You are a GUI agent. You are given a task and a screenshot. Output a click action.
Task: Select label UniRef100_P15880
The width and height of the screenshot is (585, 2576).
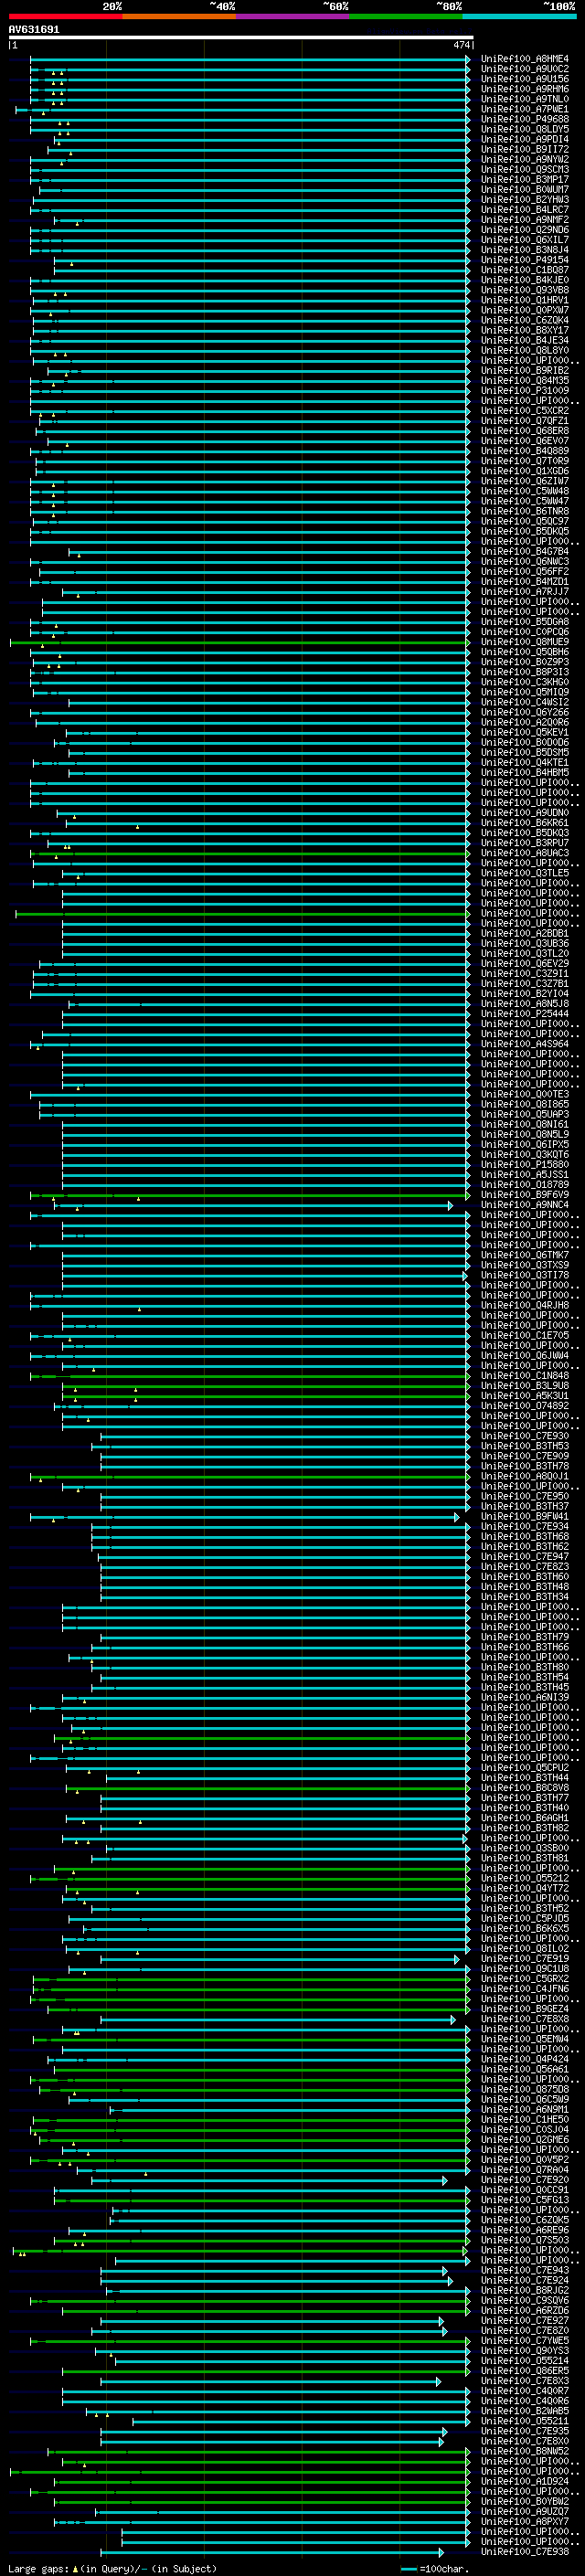click(525, 1164)
